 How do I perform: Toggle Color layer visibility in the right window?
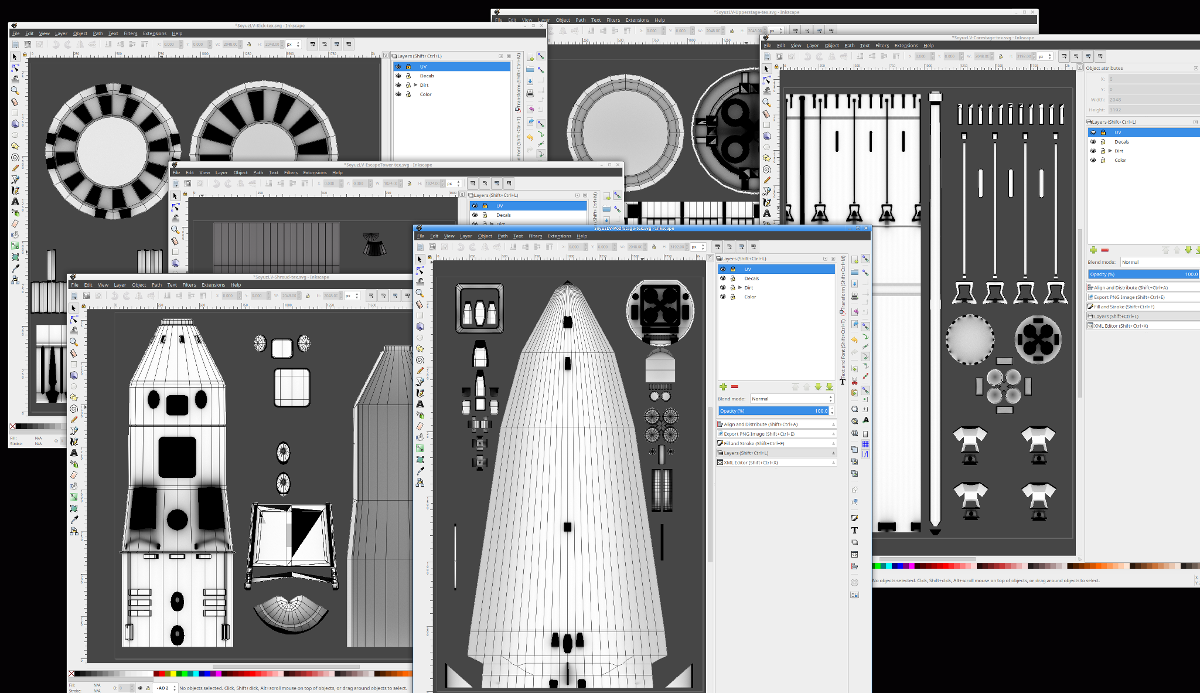click(x=1093, y=161)
